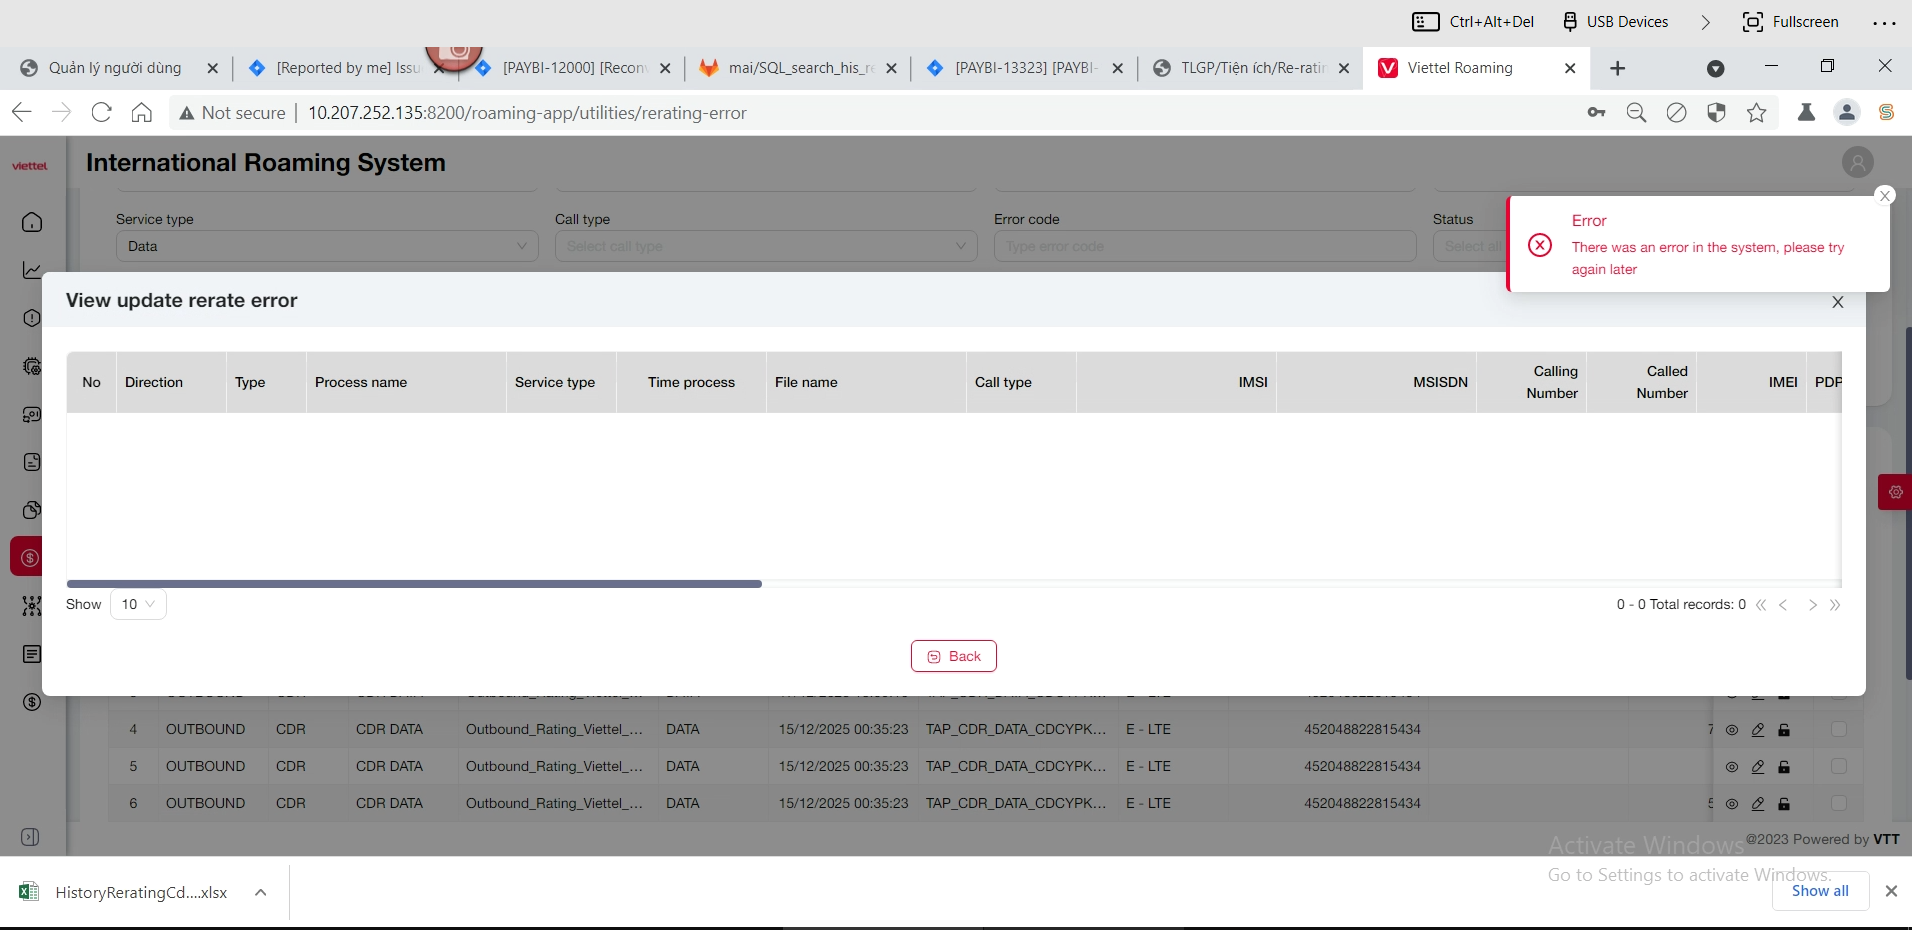Open the chart statistics icon in the sidebar
The width and height of the screenshot is (1912, 930).
[x=32, y=270]
